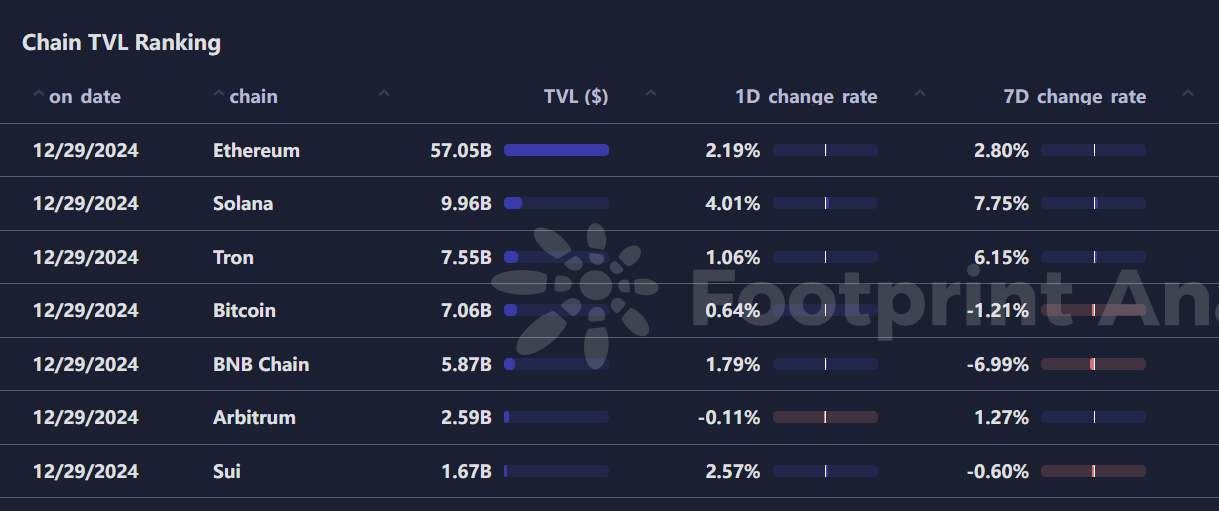Click Arbitrum's red 1D change bar
This screenshot has height=511, width=1219.
point(825,417)
